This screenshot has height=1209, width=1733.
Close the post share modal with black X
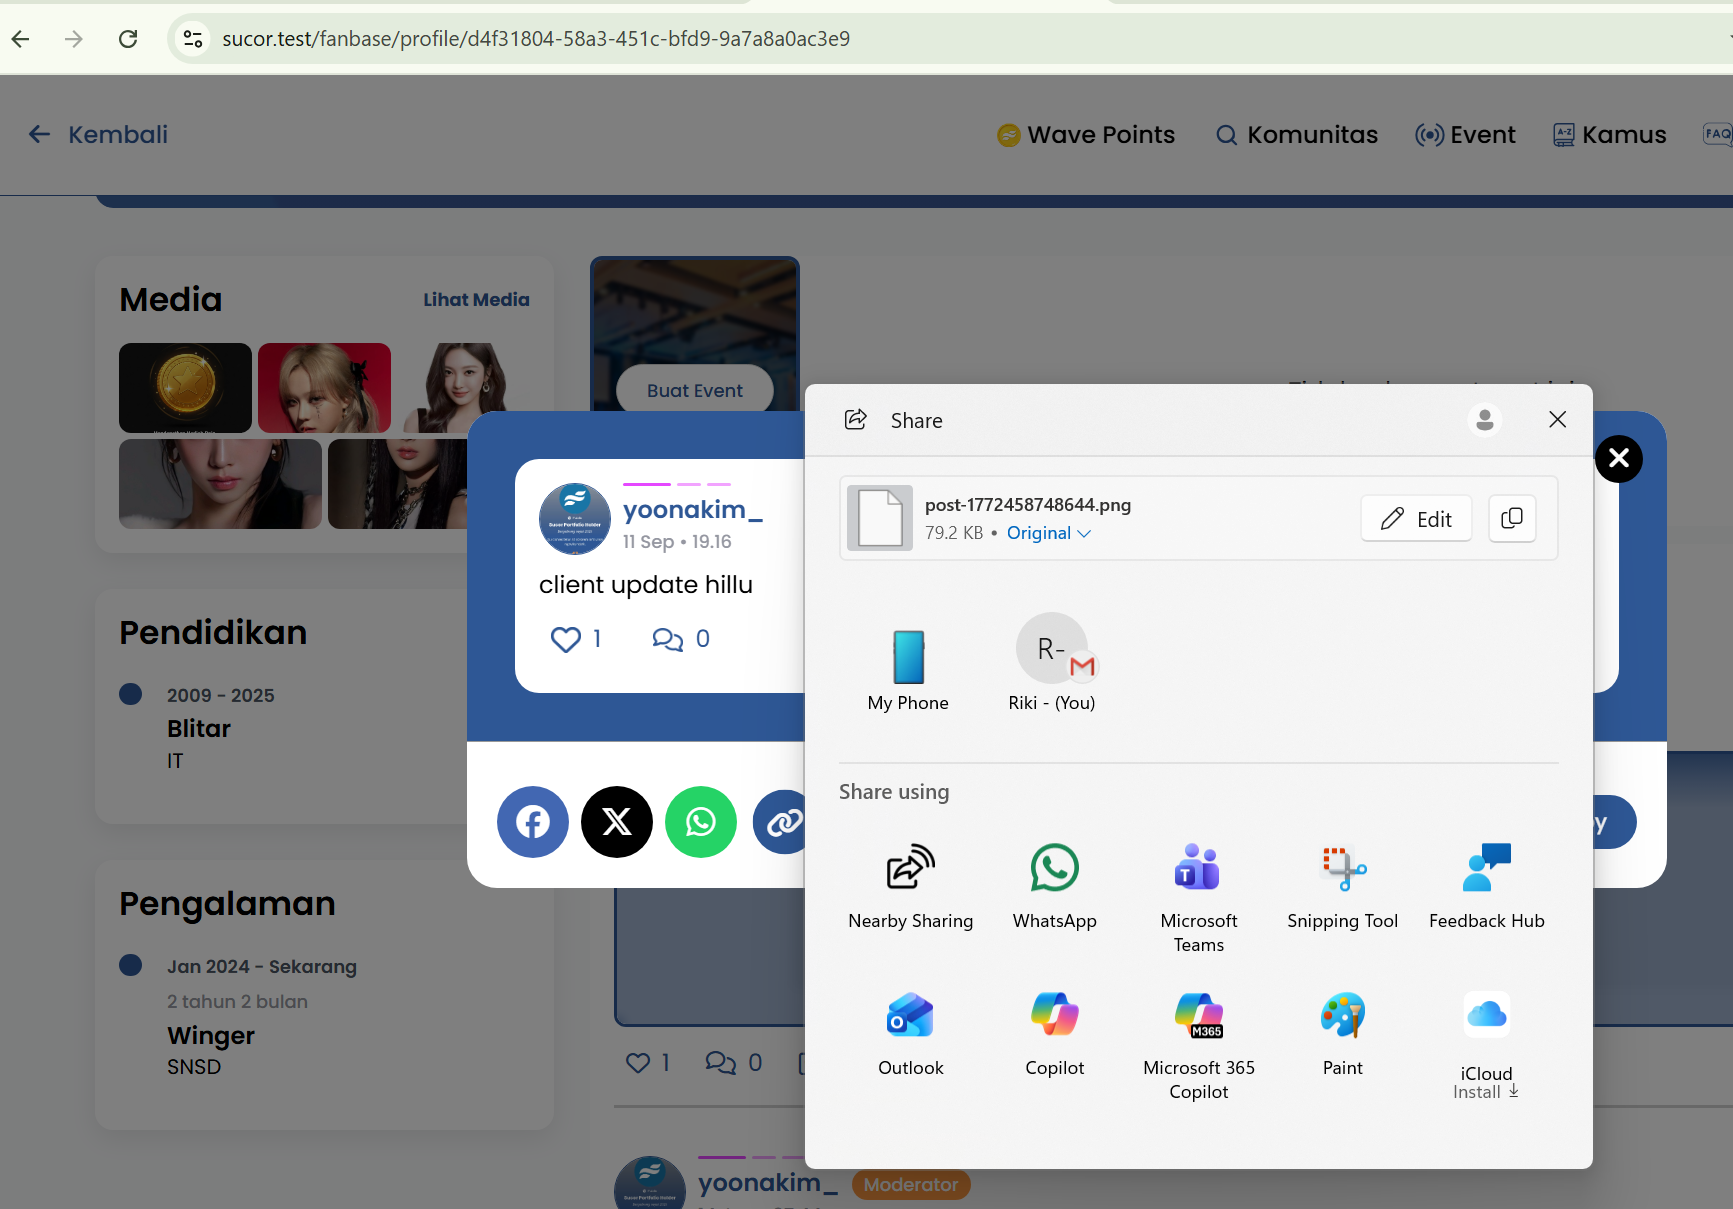pos(1619,459)
